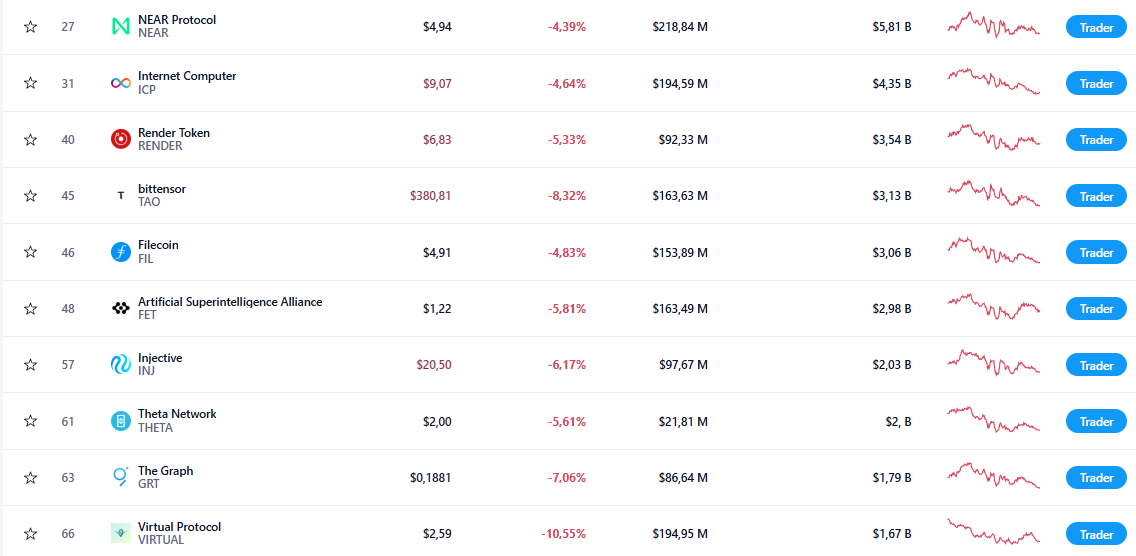View the Theta Network sparkline chart
1136x556 pixels.
click(994, 419)
